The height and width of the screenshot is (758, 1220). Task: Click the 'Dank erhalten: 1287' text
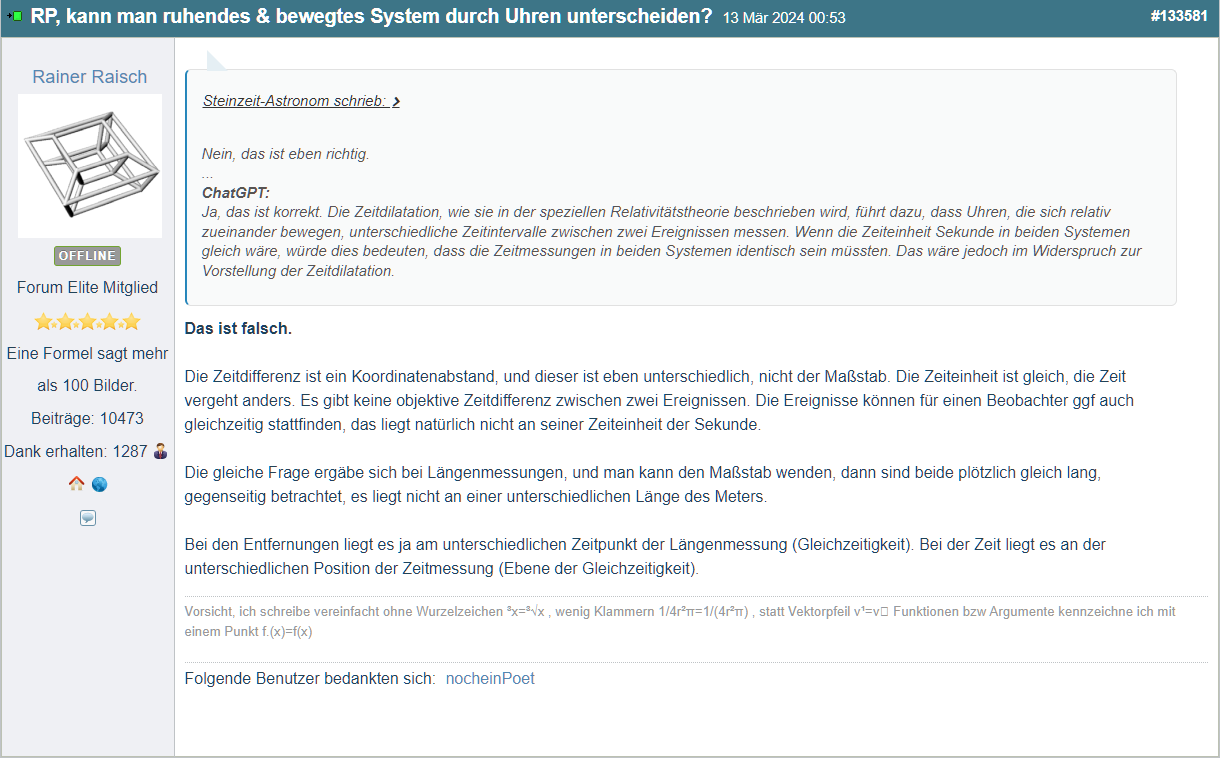pos(76,451)
